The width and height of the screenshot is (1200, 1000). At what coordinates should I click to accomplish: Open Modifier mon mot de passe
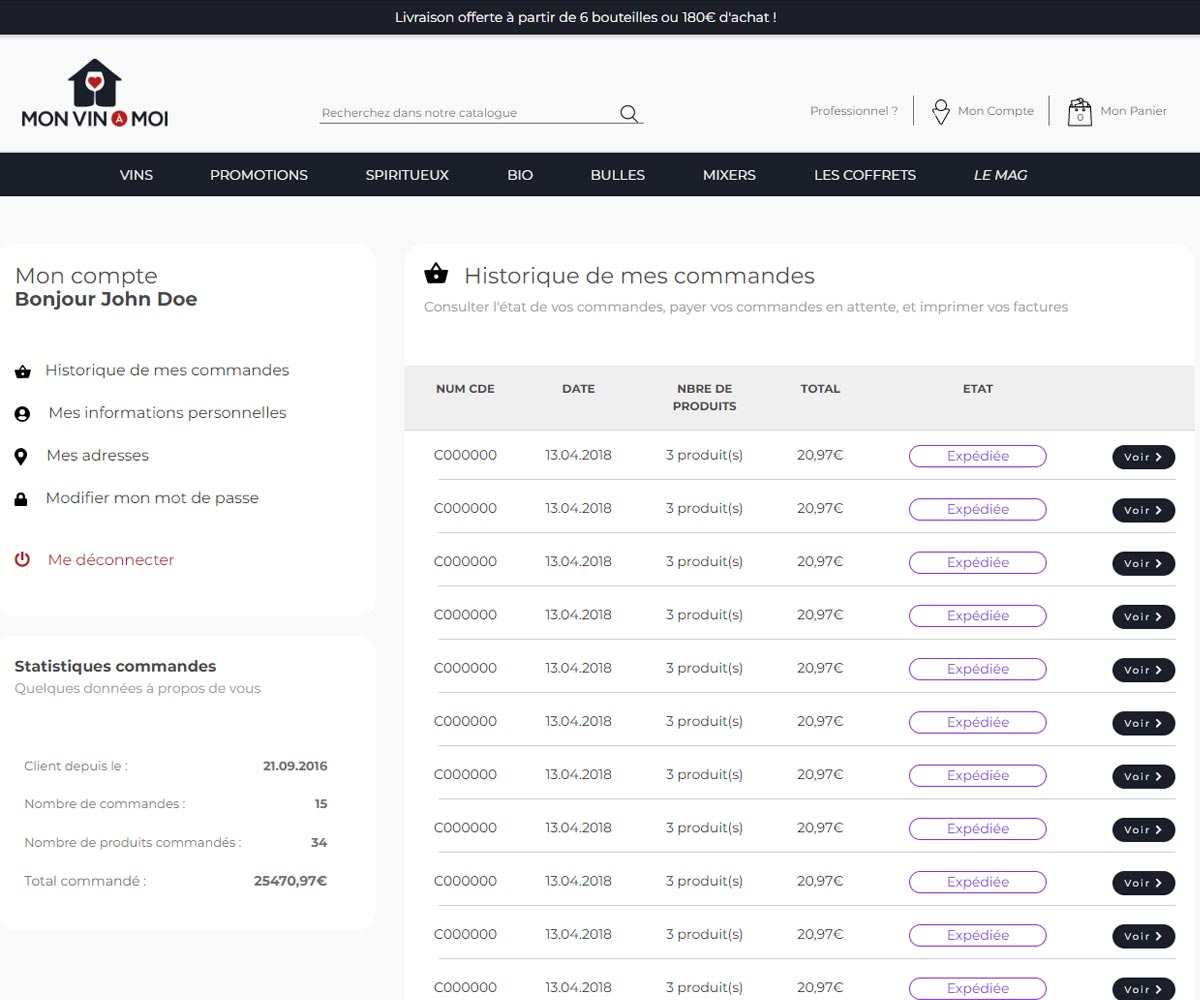click(152, 498)
